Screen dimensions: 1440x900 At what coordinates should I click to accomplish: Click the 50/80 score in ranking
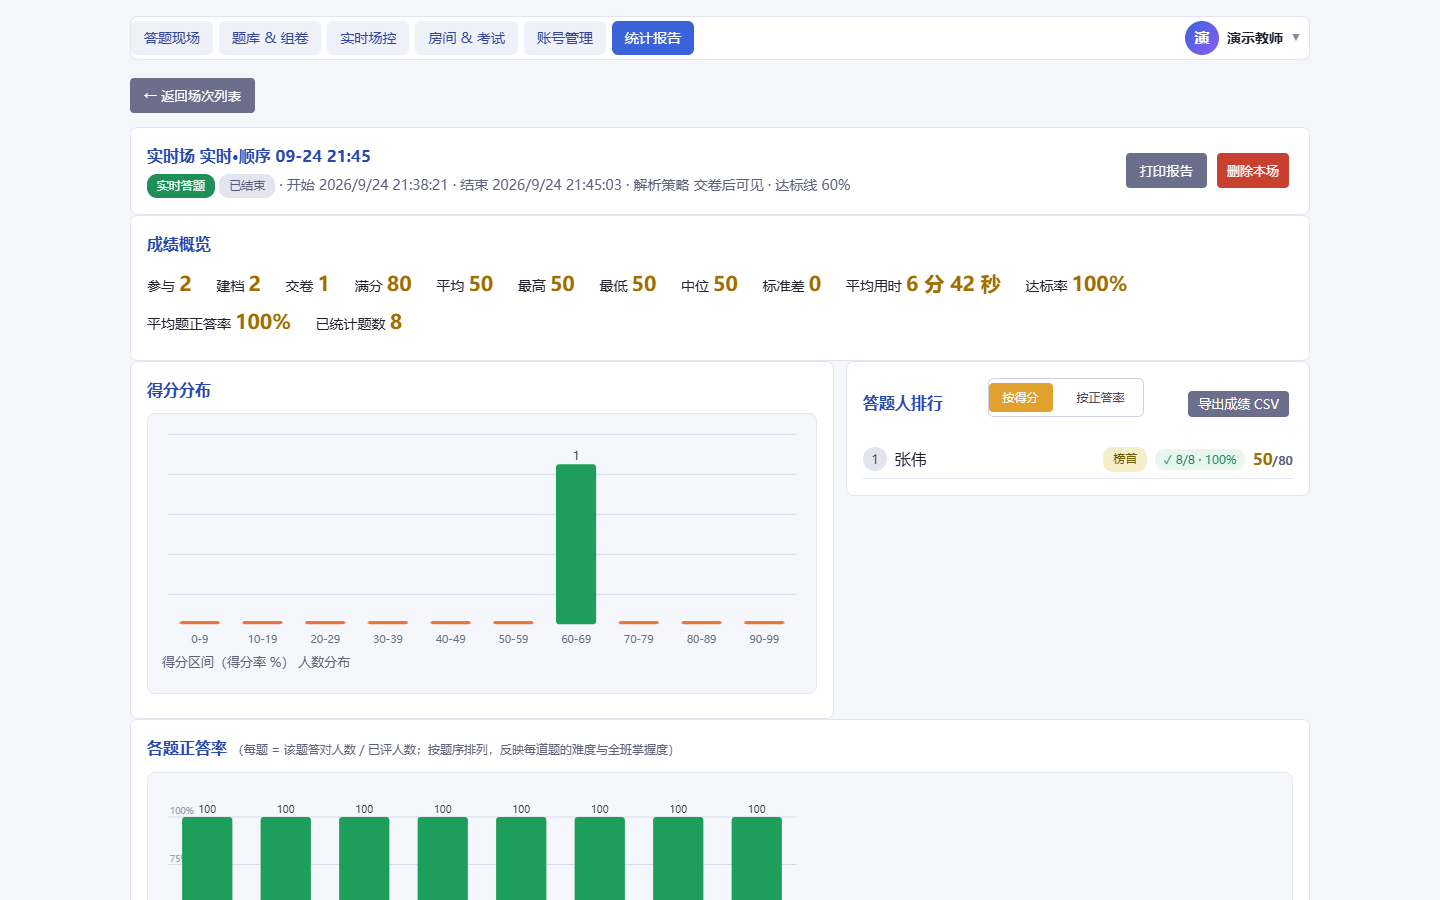click(1273, 460)
